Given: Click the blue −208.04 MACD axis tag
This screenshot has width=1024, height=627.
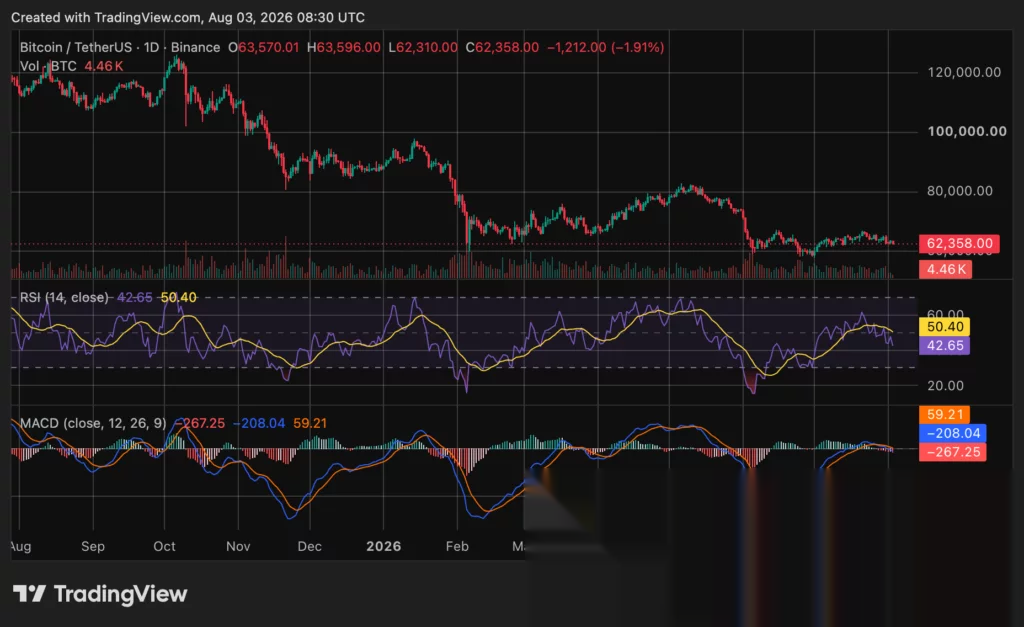Looking at the screenshot, I should (x=953, y=433).
